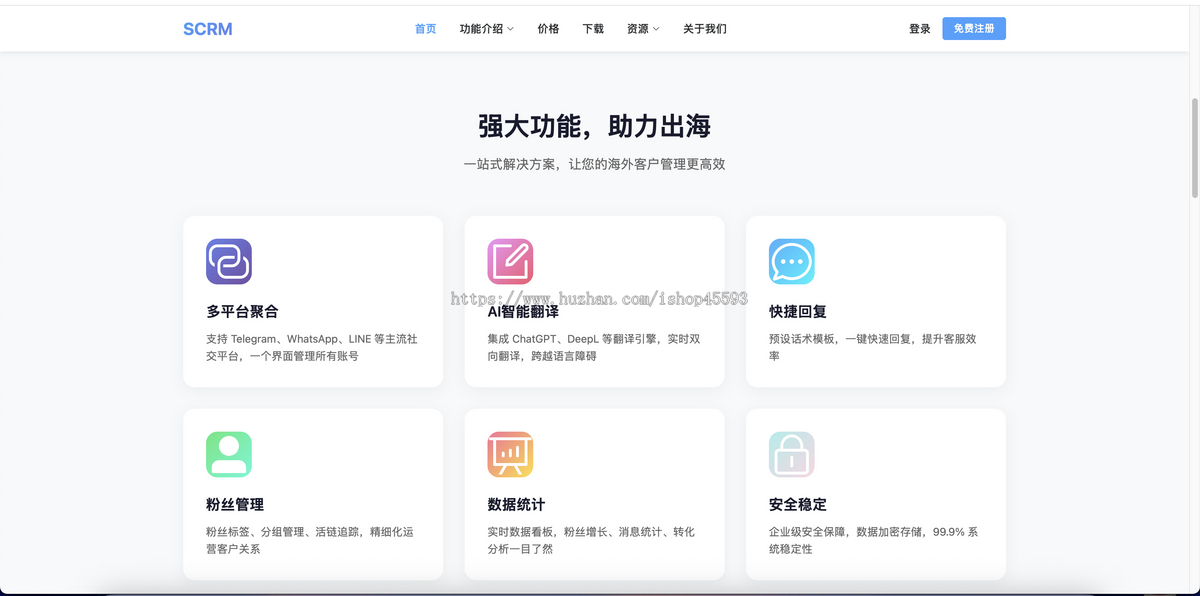Go to the 首页 nav item

coord(426,29)
